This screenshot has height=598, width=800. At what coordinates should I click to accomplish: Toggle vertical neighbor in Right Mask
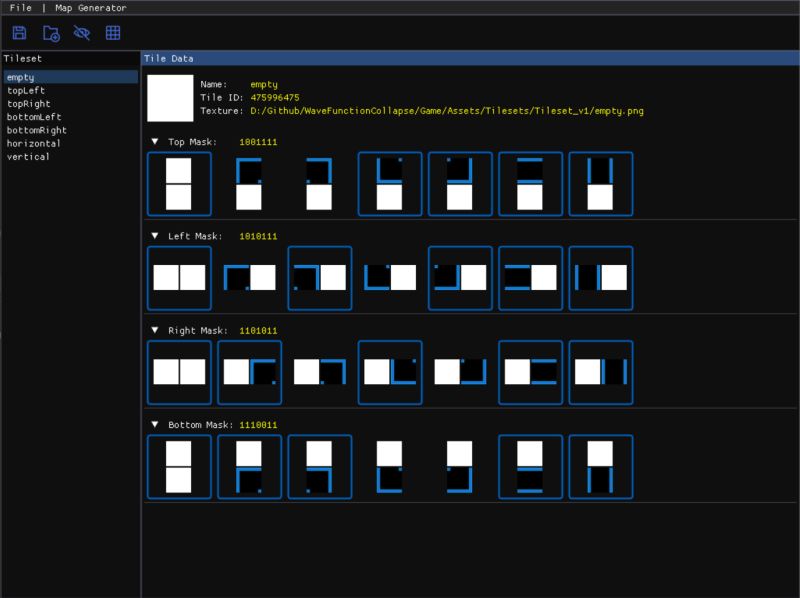pos(601,372)
